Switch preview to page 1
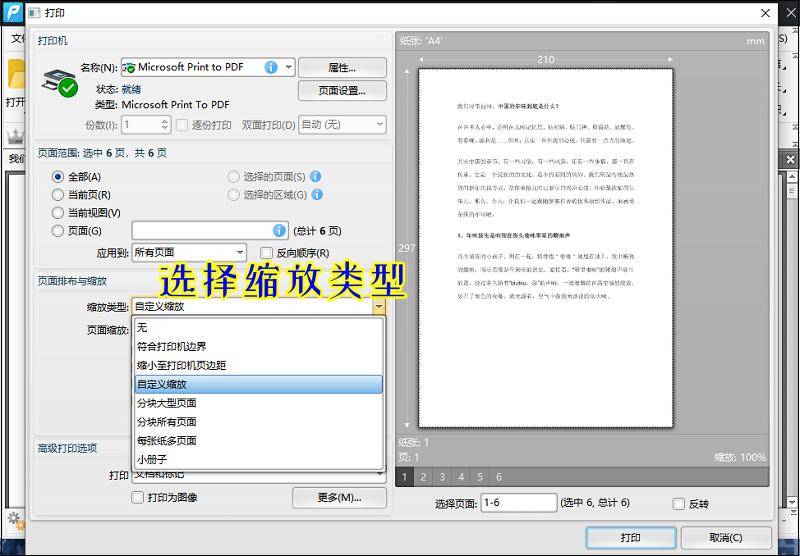The image size is (800, 556). 405,477
